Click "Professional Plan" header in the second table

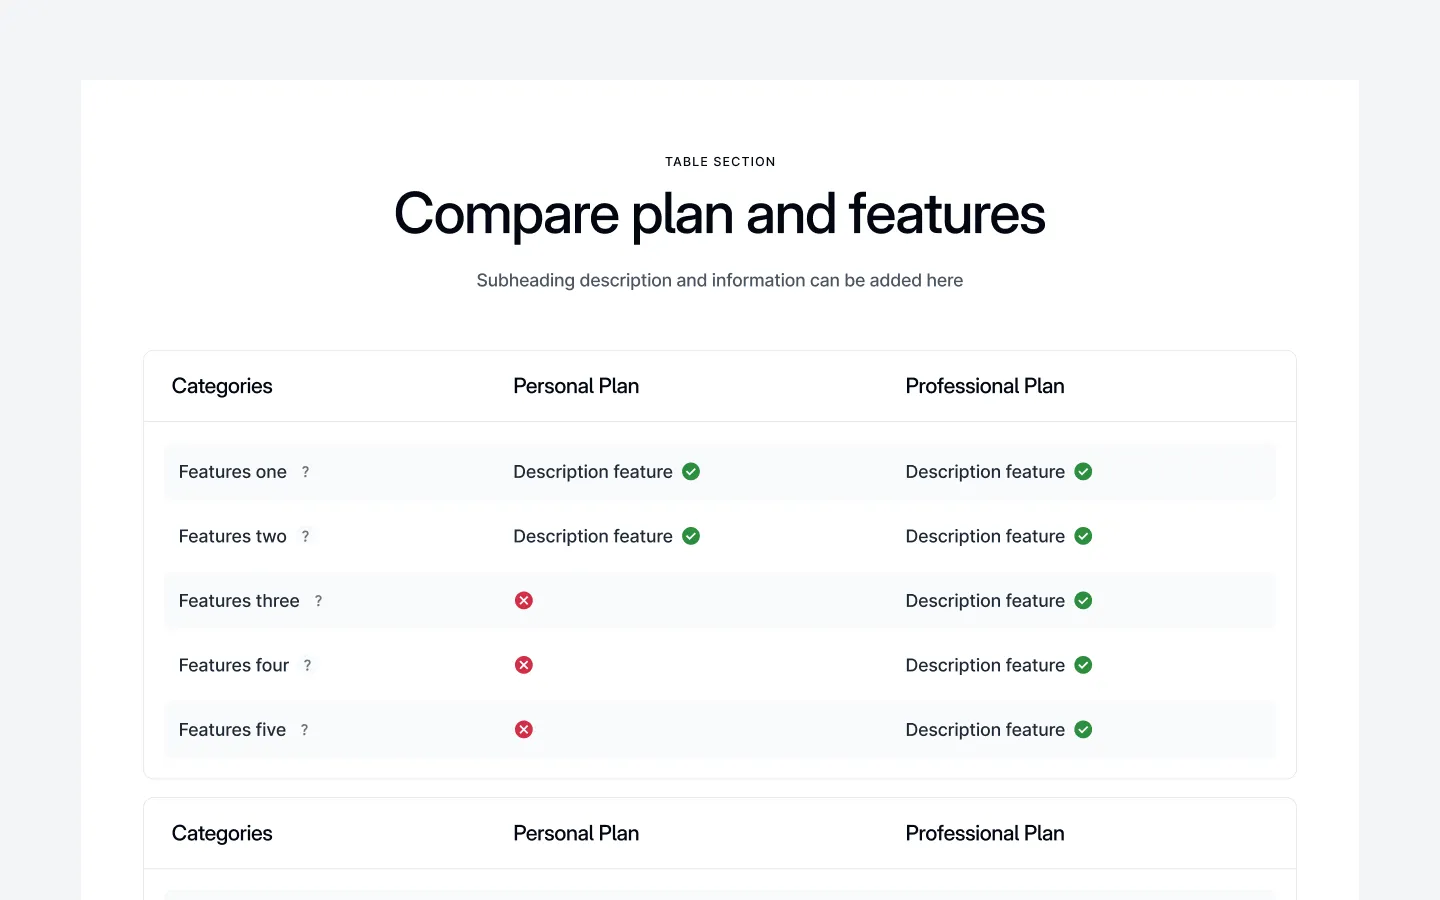pos(985,833)
